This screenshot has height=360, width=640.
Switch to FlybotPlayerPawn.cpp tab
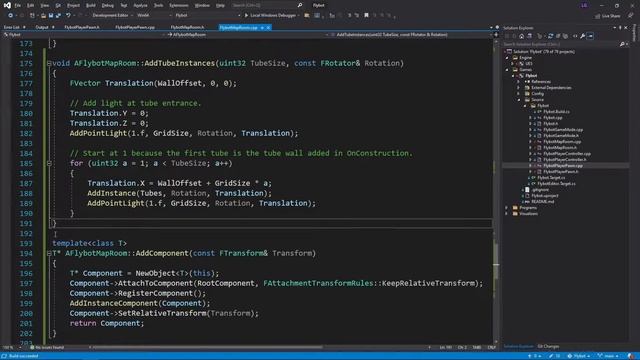click(x=135, y=27)
